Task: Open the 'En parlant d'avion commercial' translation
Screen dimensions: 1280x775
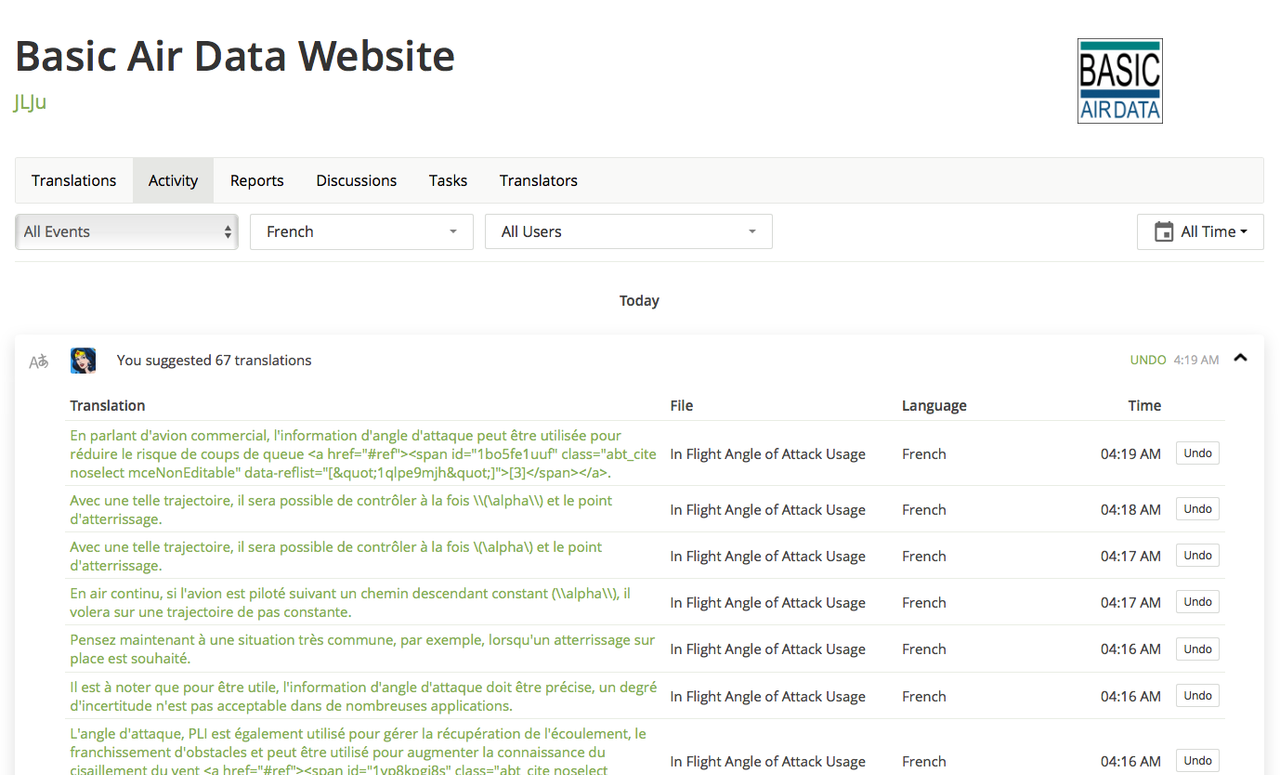Action: pyautogui.click(x=363, y=454)
